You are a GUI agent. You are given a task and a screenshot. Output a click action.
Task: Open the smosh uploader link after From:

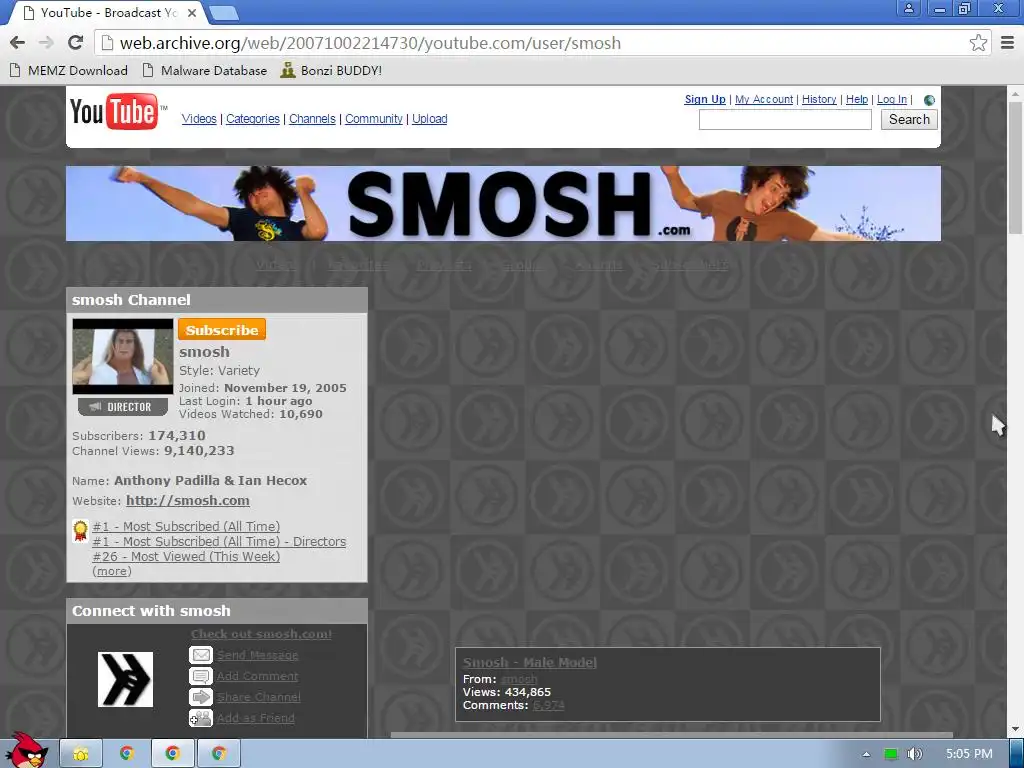click(x=519, y=679)
